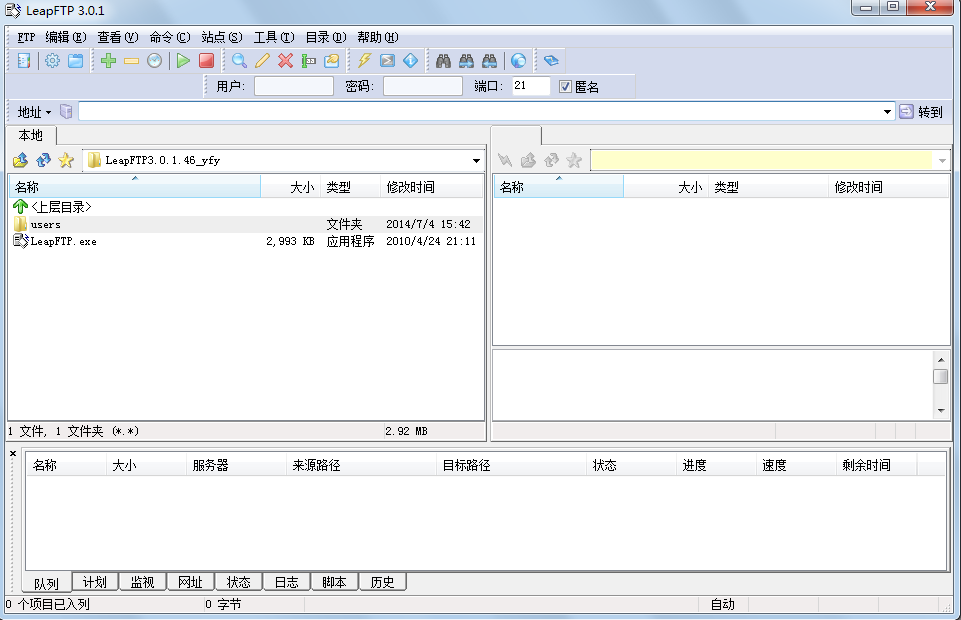961x620 pixels.
Task: Switch to the 计划 tab
Action: [x=95, y=581]
